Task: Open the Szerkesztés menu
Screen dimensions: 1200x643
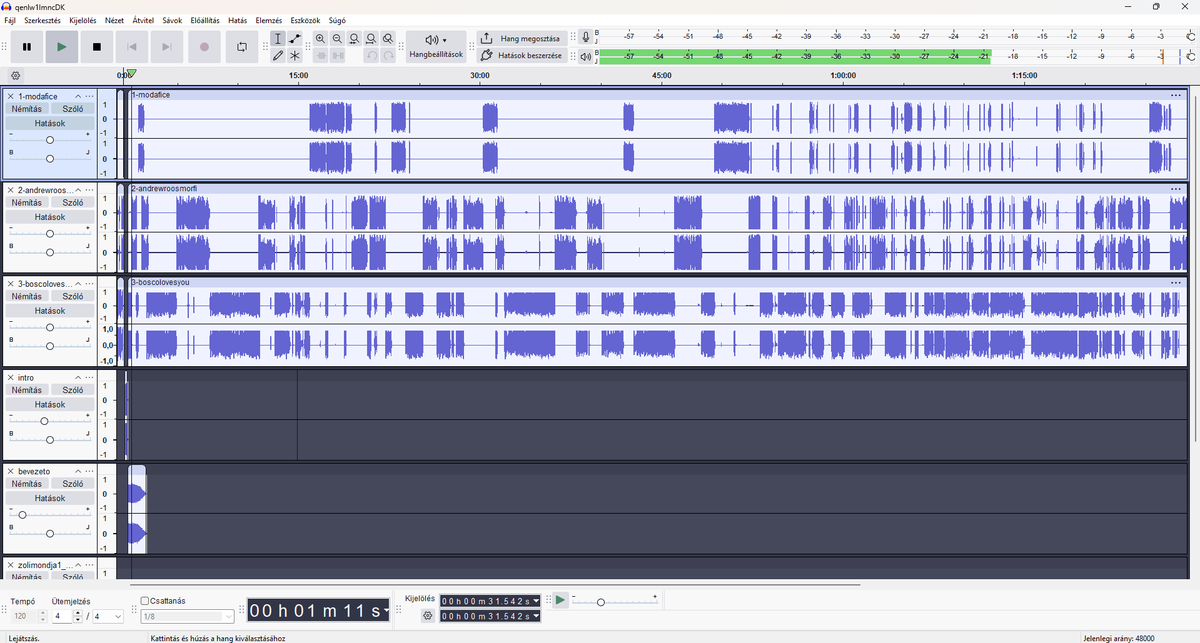Action: (42, 20)
